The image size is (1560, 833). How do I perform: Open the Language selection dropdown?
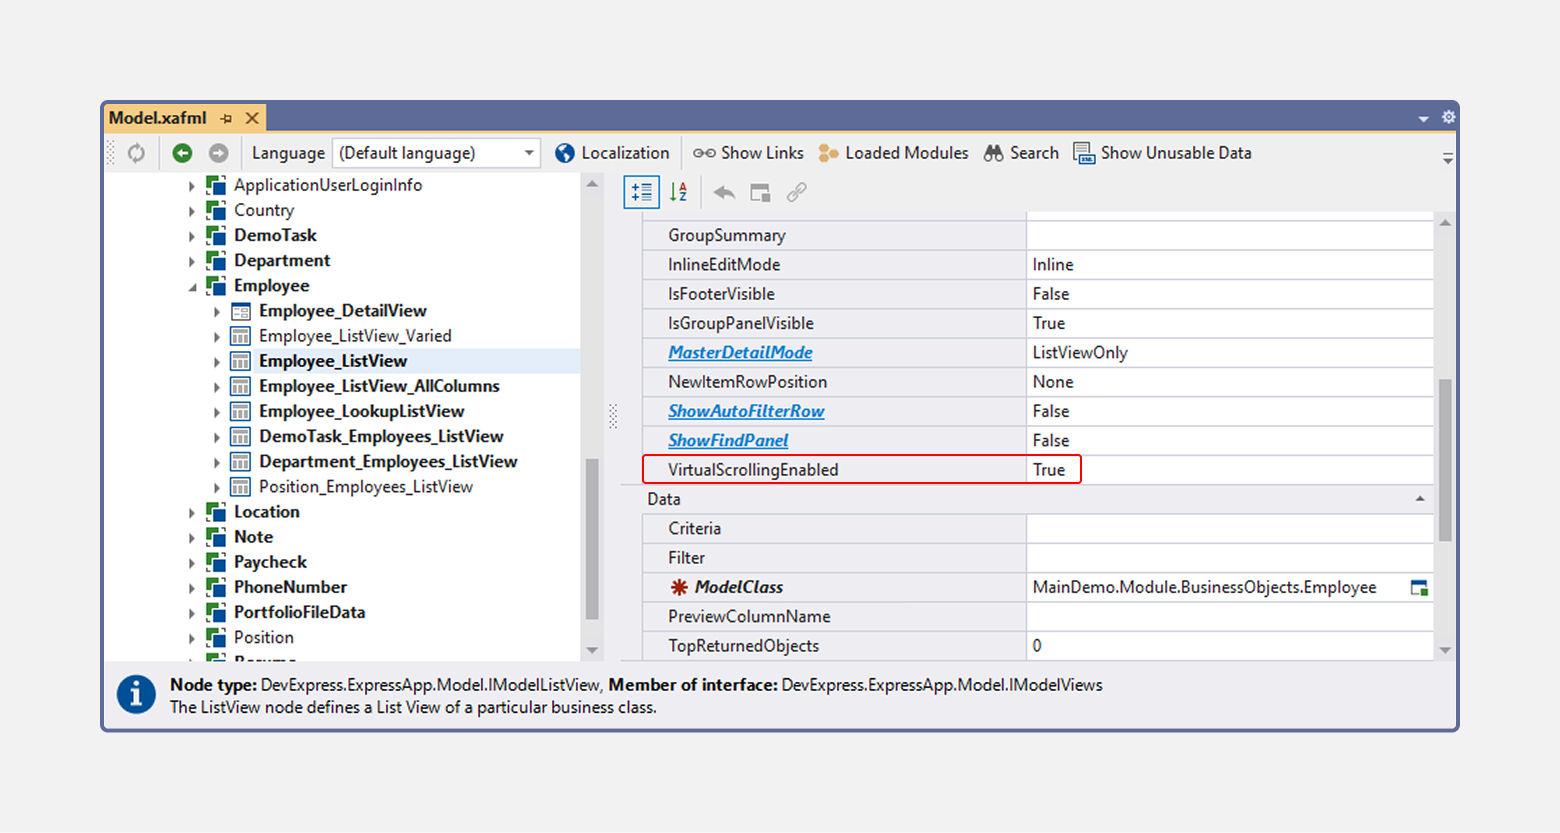tap(528, 152)
